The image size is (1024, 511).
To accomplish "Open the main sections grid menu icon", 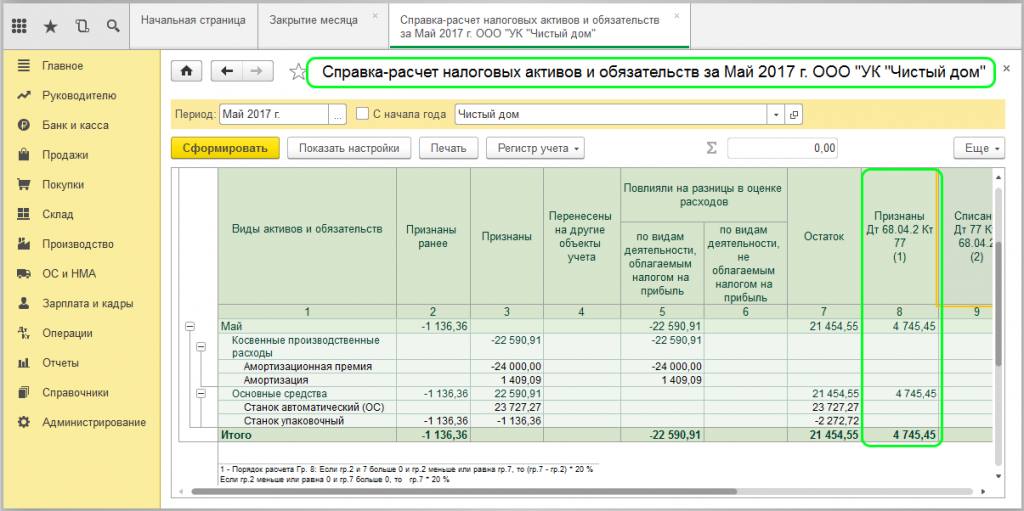I will (21, 24).
